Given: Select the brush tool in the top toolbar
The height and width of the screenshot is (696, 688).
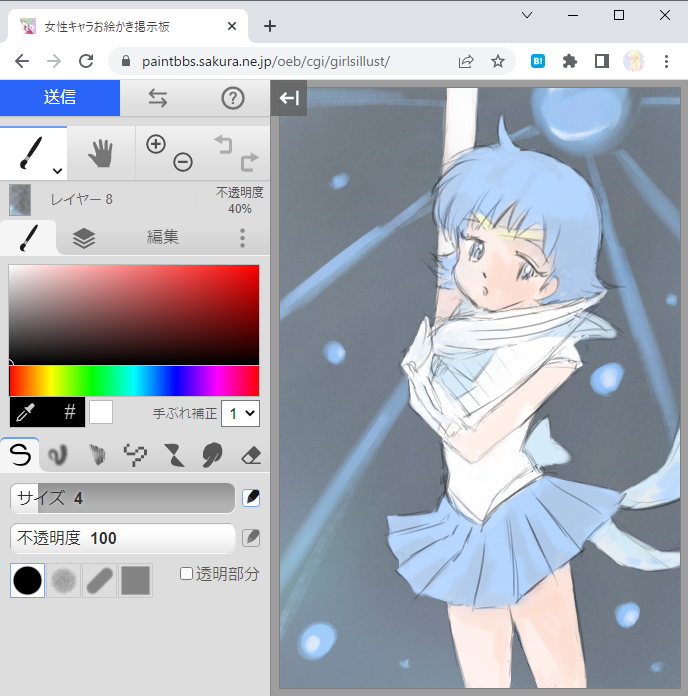Looking at the screenshot, I should (x=31, y=153).
